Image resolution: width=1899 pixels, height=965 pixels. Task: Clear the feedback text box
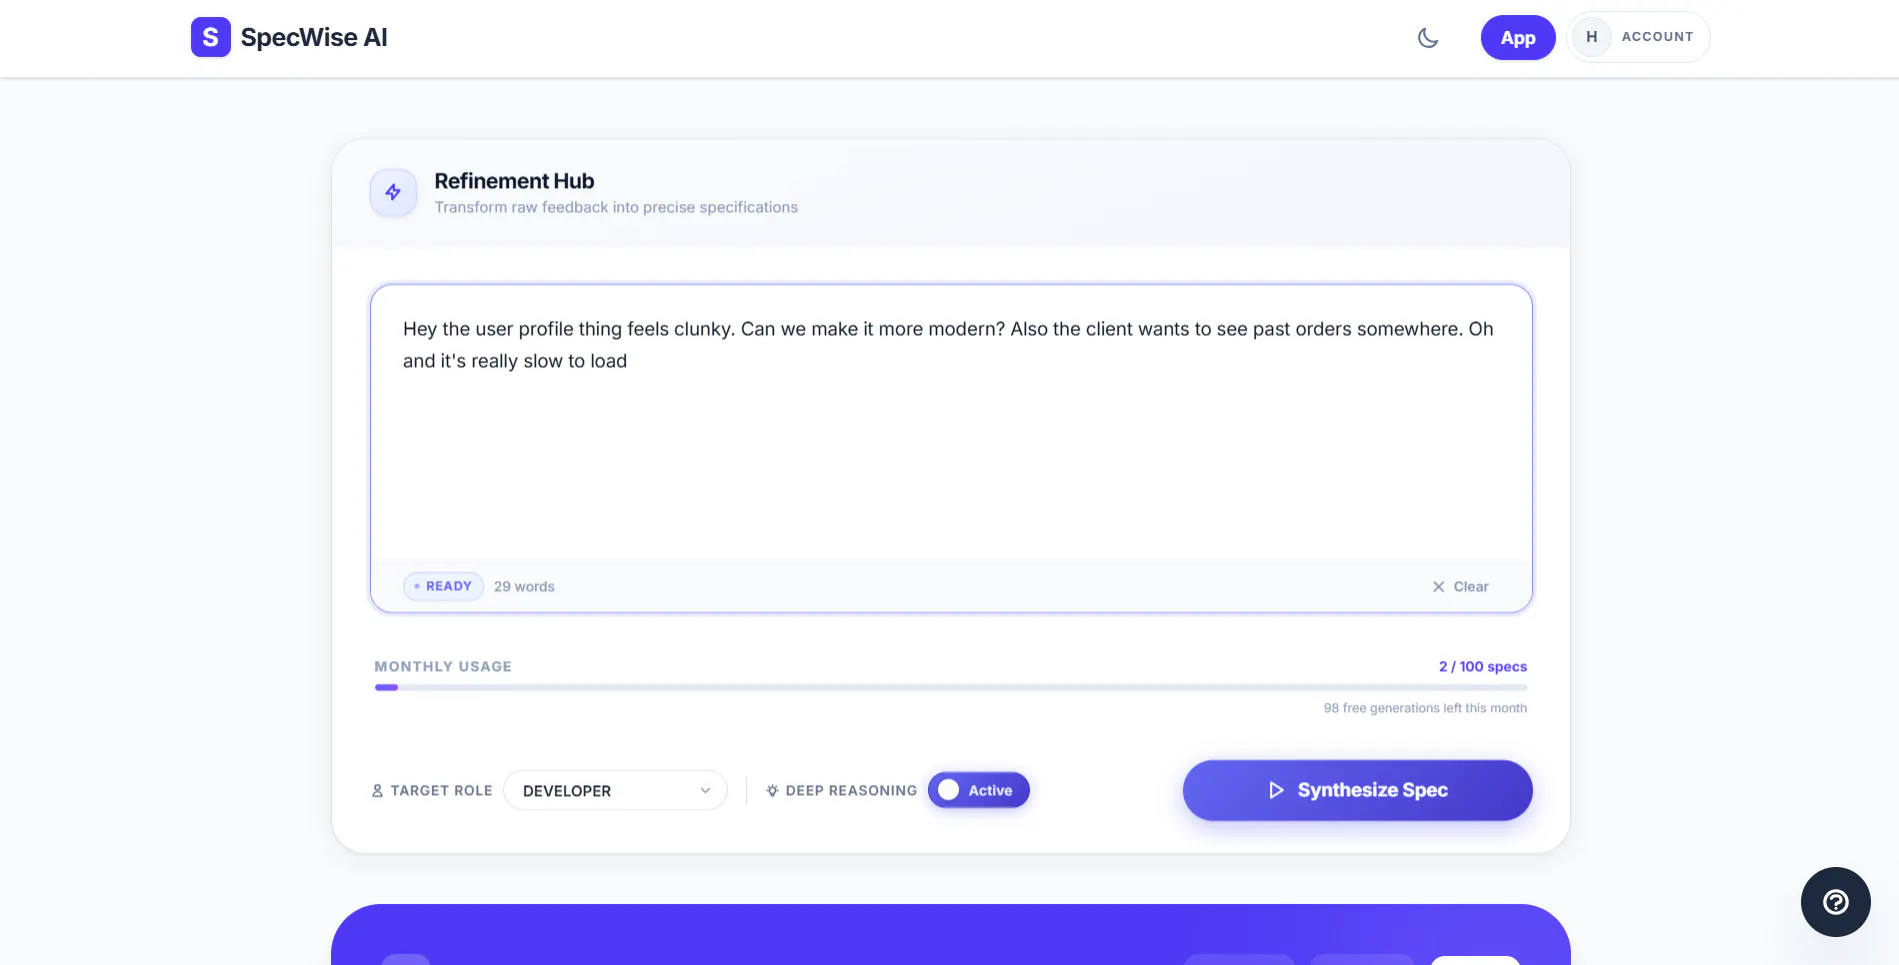[1460, 587]
